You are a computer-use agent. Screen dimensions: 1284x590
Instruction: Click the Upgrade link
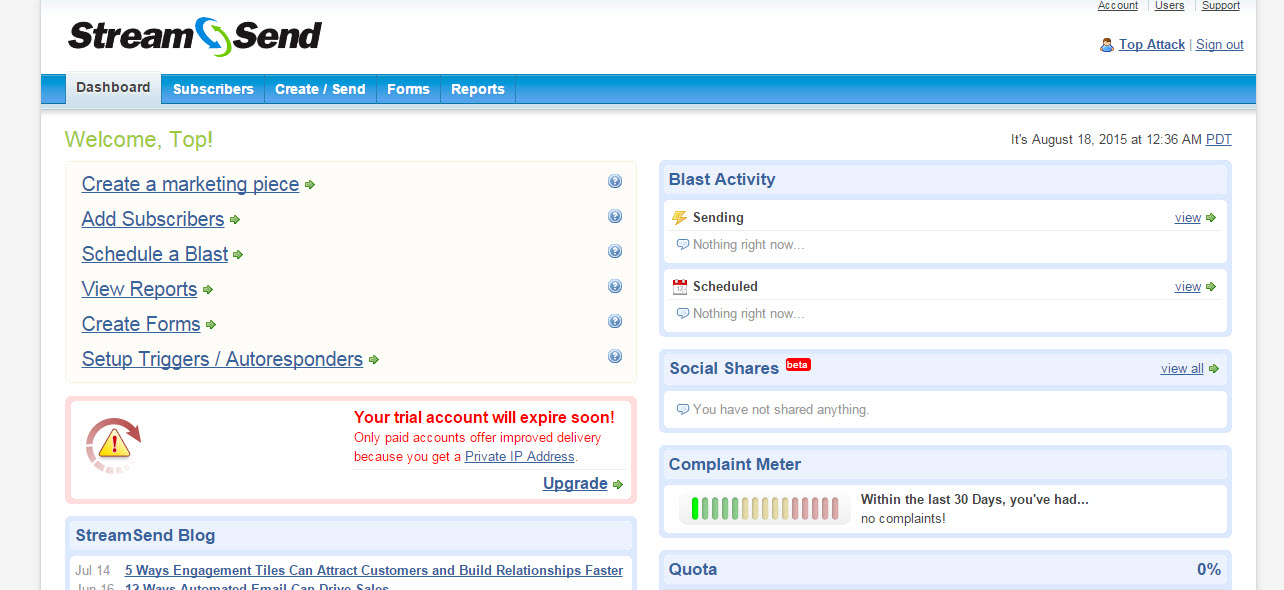[575, 484]
